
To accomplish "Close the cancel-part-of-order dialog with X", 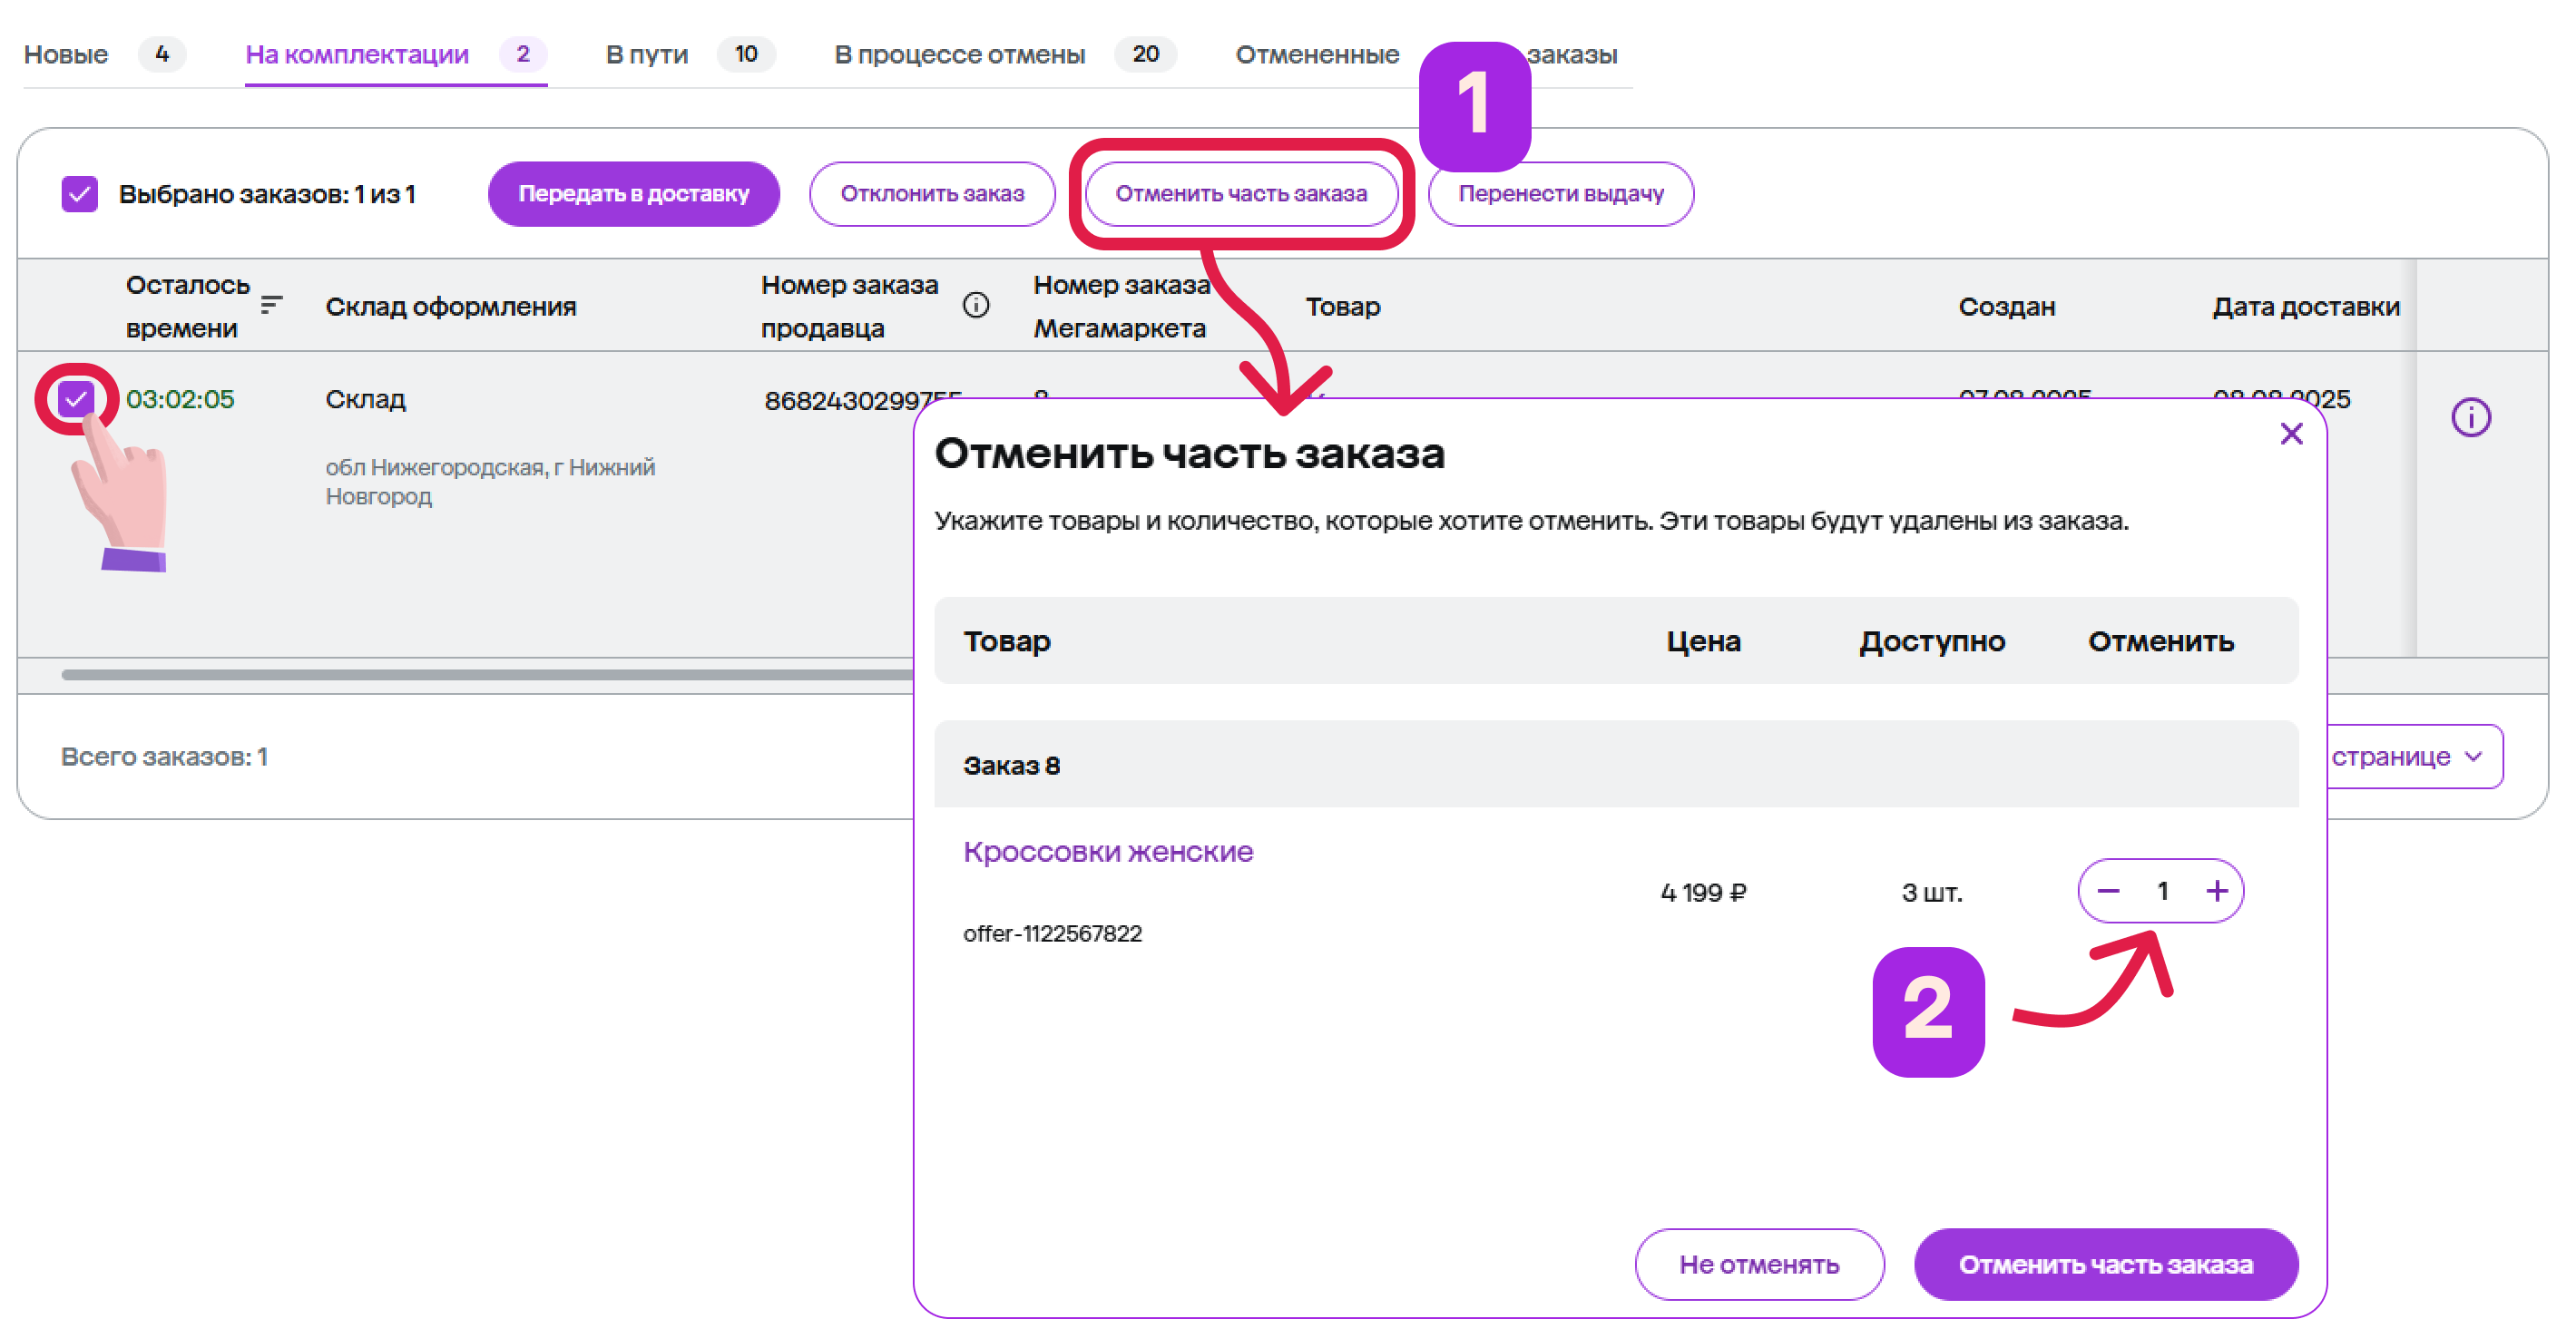I will 2290,433.
